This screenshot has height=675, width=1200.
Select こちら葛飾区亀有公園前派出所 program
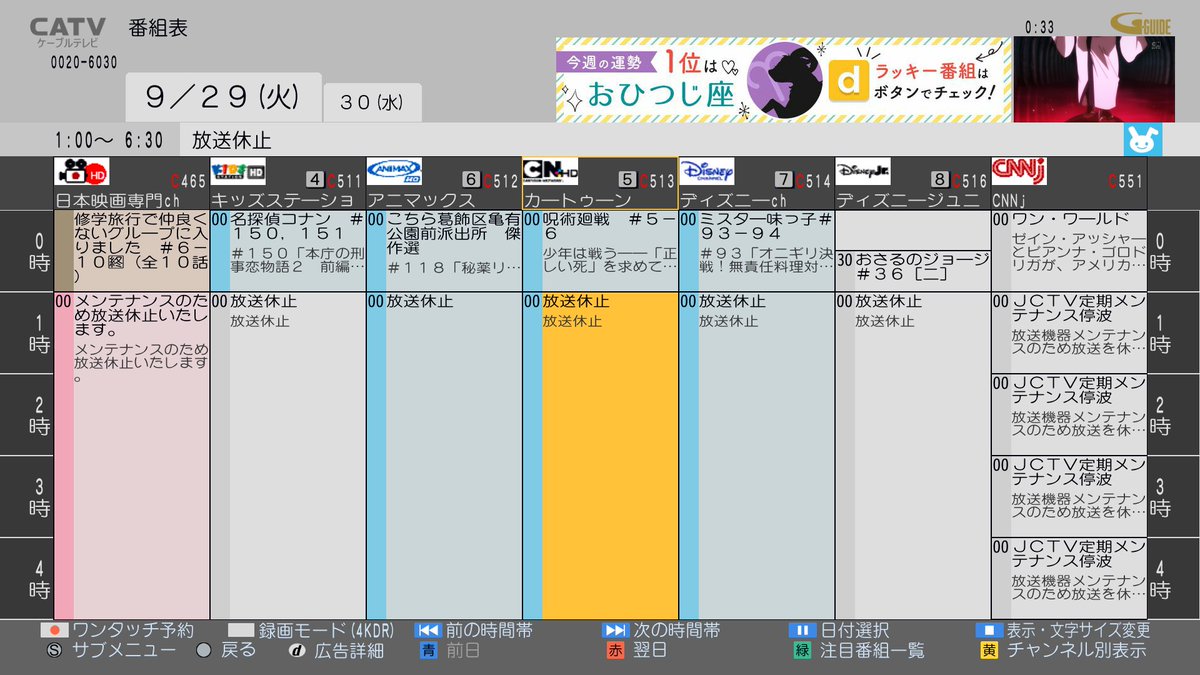click(444, 251)
